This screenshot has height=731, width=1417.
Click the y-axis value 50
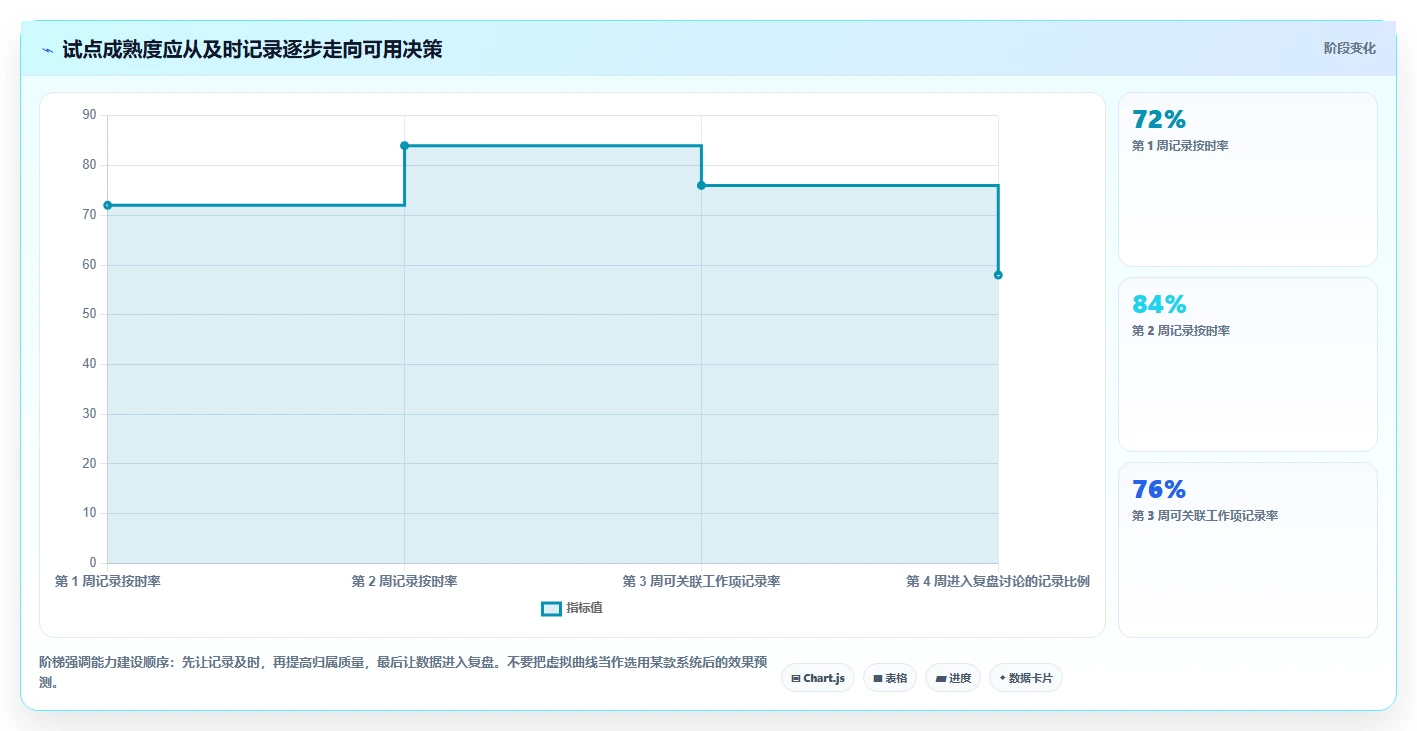coord(90,314)
